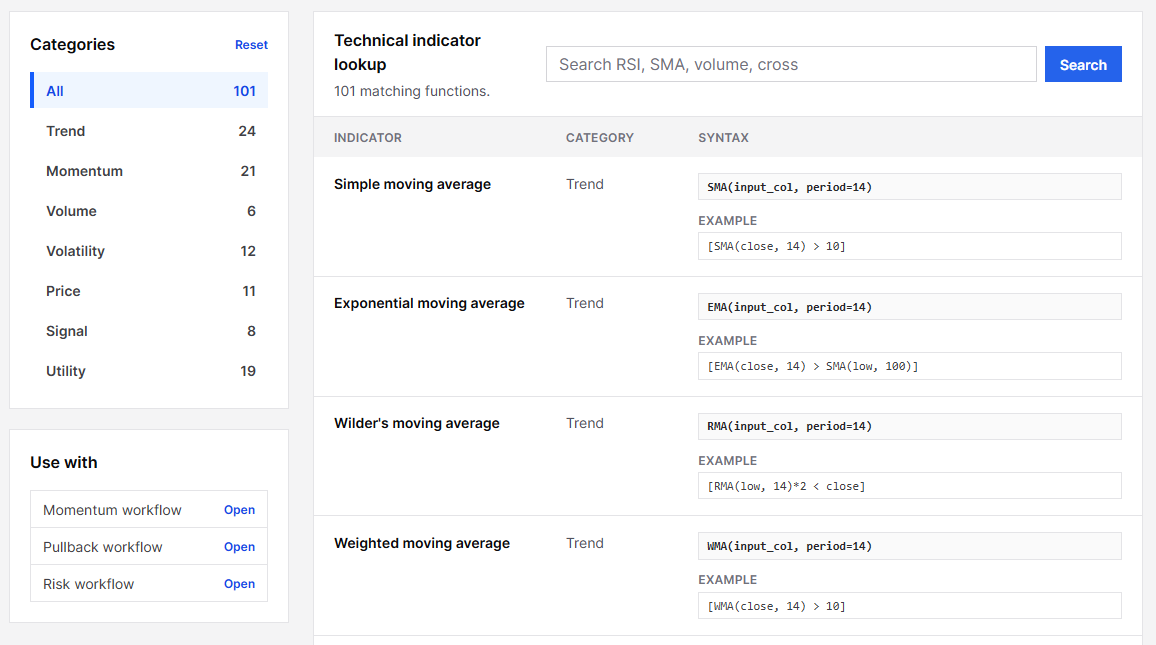Click the RMA(input_col, period=14) syntax box

[x=910, y=426]
